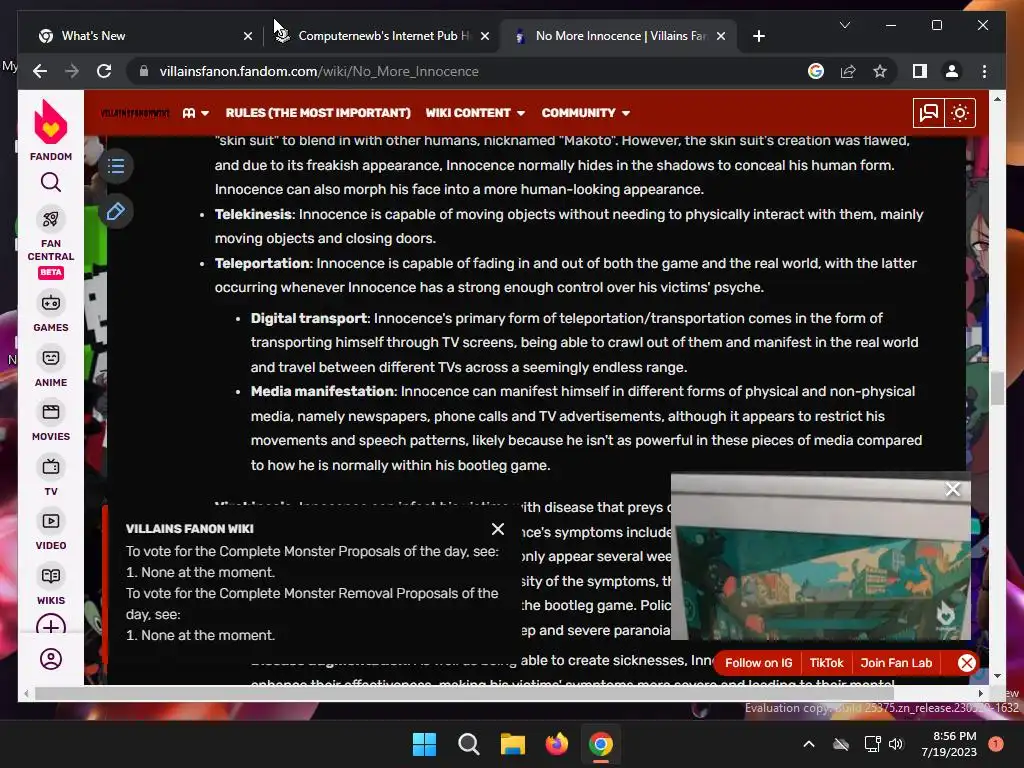Screen dimensions: 1024x768
Task: Open Windows taskbar search
Action: (468, 744)
